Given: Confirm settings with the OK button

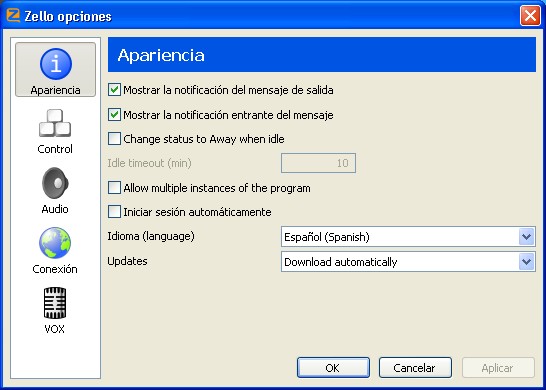Looking at the screenshot, I should 333,368.
